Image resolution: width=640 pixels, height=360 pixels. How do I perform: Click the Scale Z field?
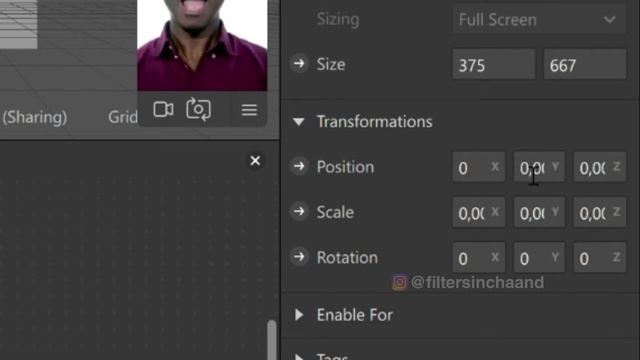pyautogui.click(x=600, y=212)
